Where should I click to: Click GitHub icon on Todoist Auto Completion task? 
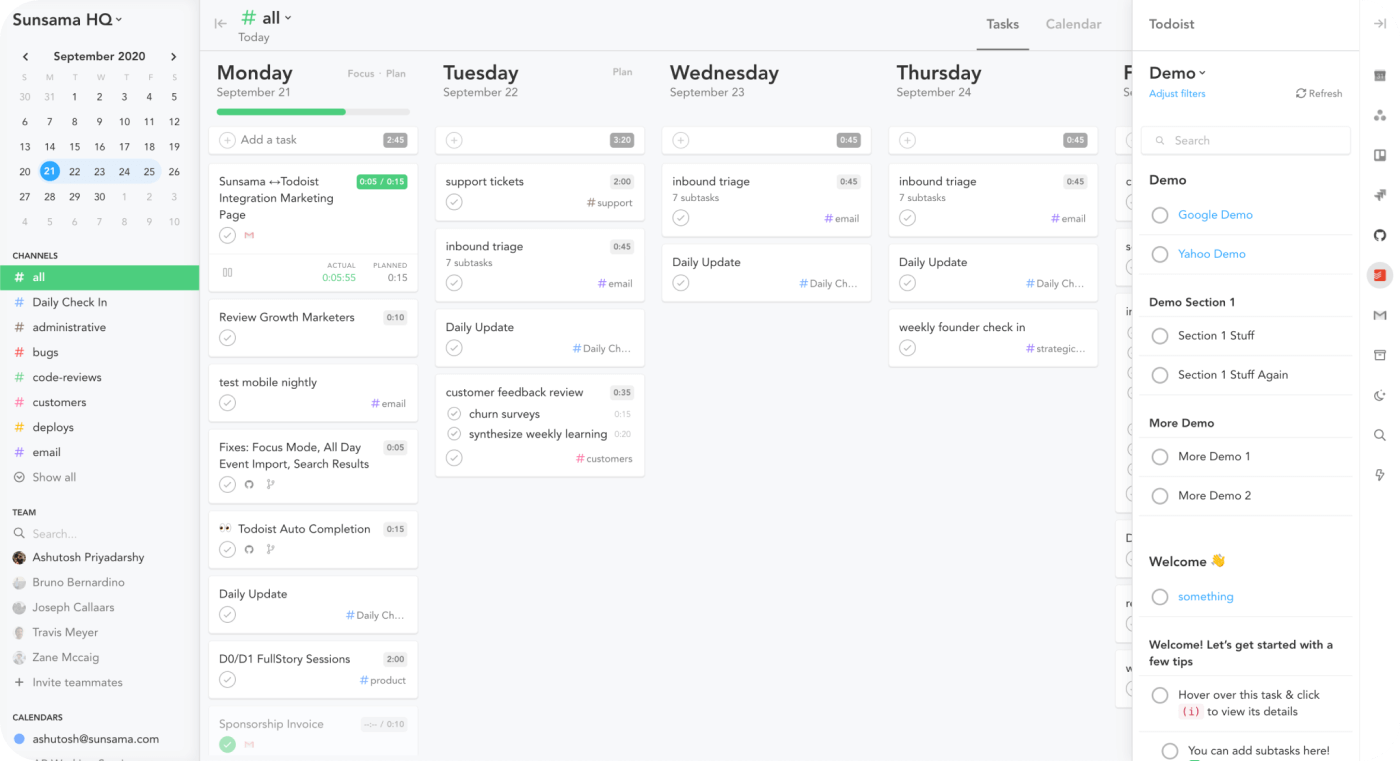pos(249,549)
